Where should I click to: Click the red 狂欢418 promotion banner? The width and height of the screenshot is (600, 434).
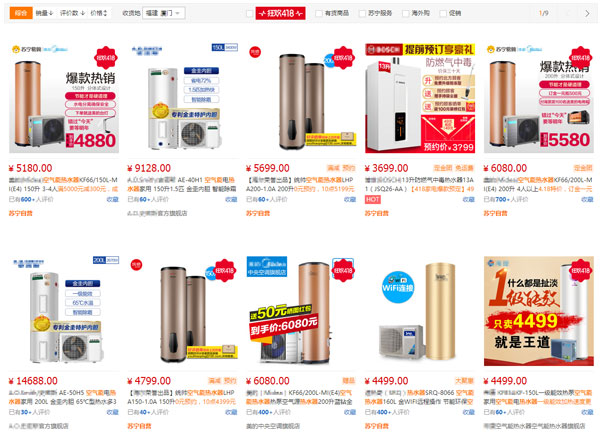click(280, 13)
